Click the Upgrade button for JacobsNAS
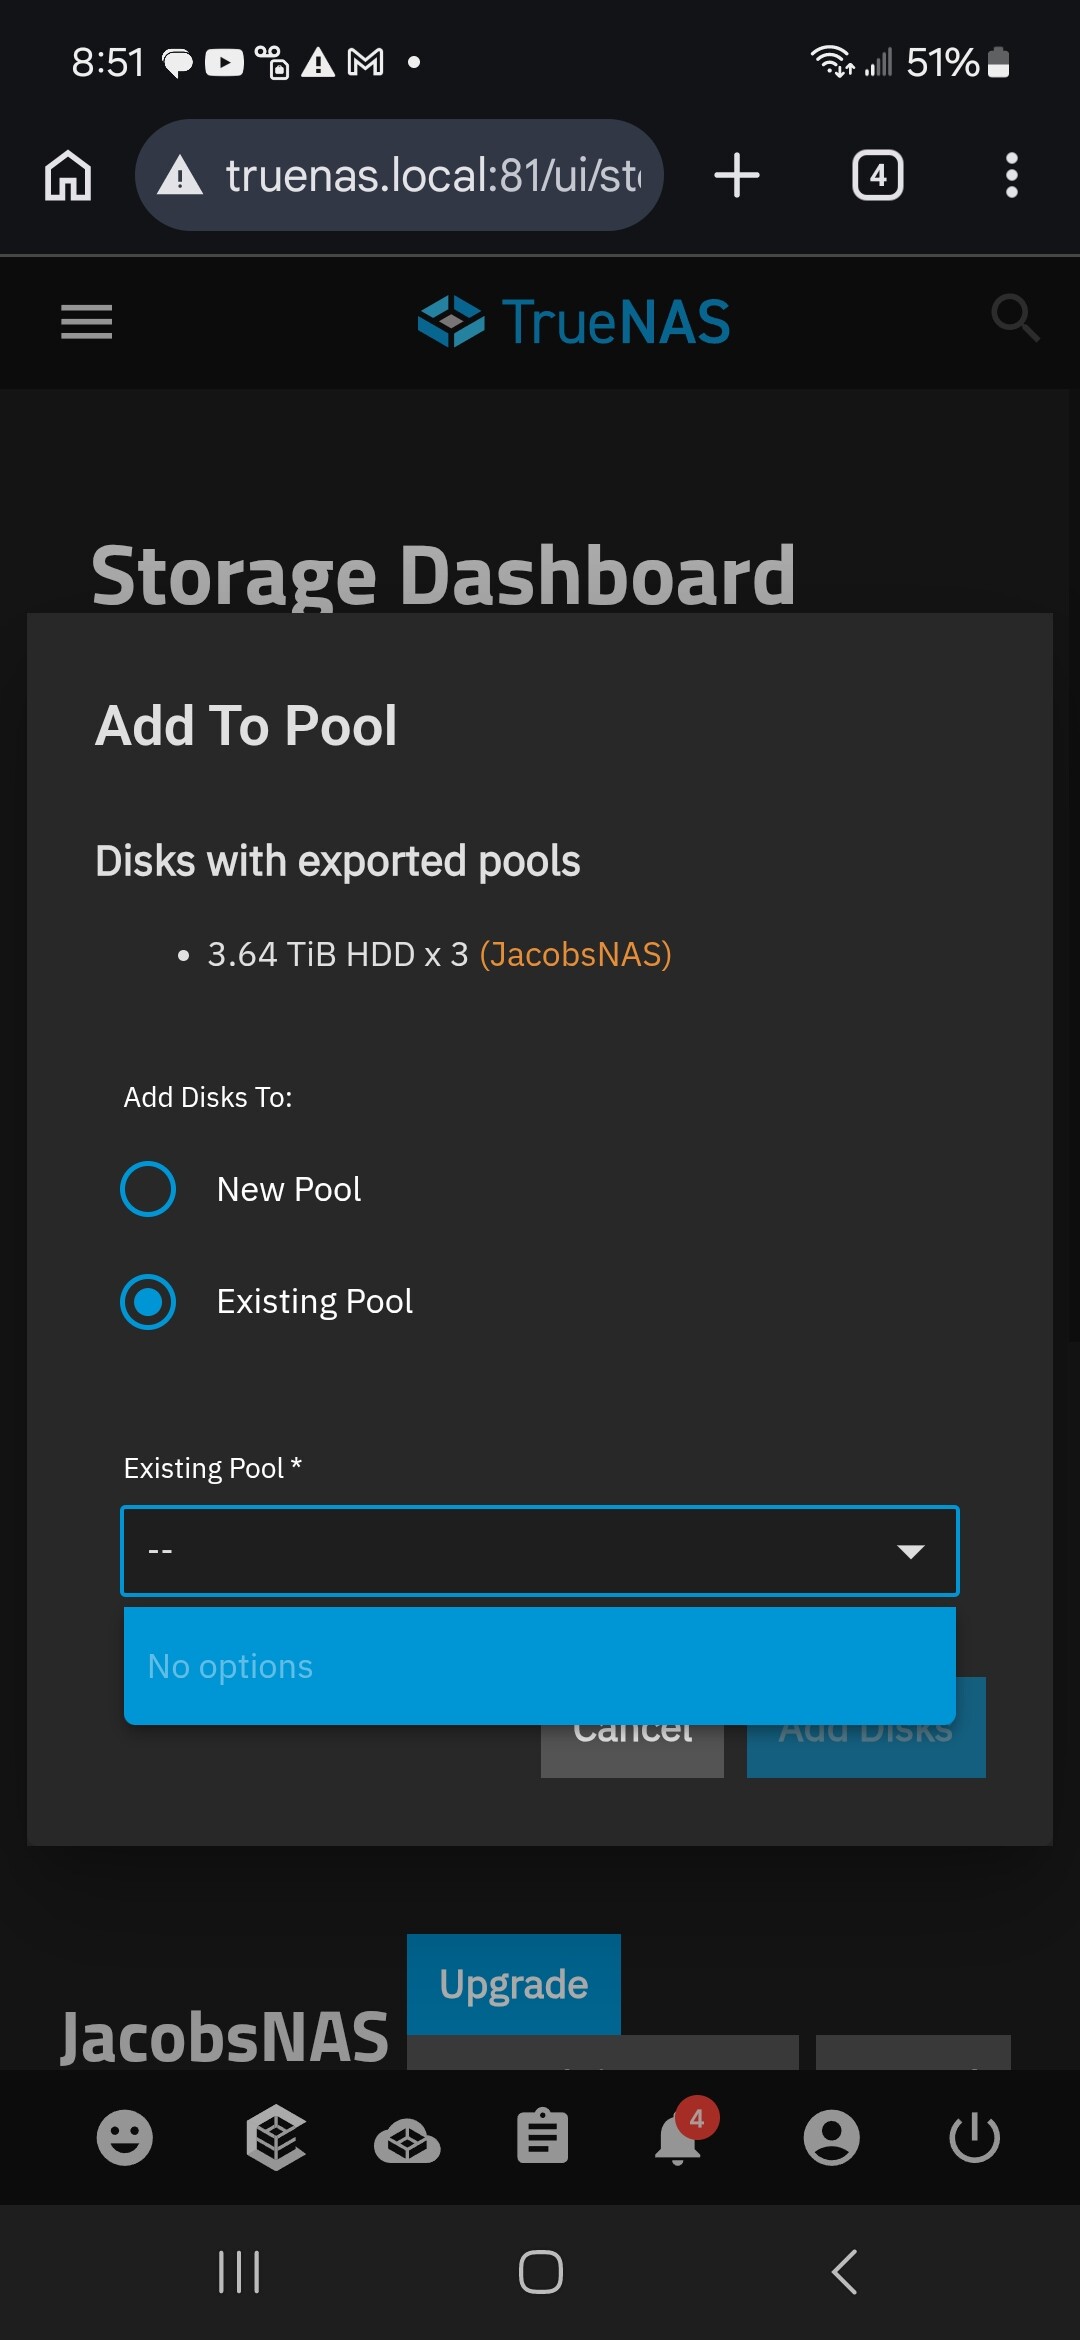 (x=514, y=1984)
